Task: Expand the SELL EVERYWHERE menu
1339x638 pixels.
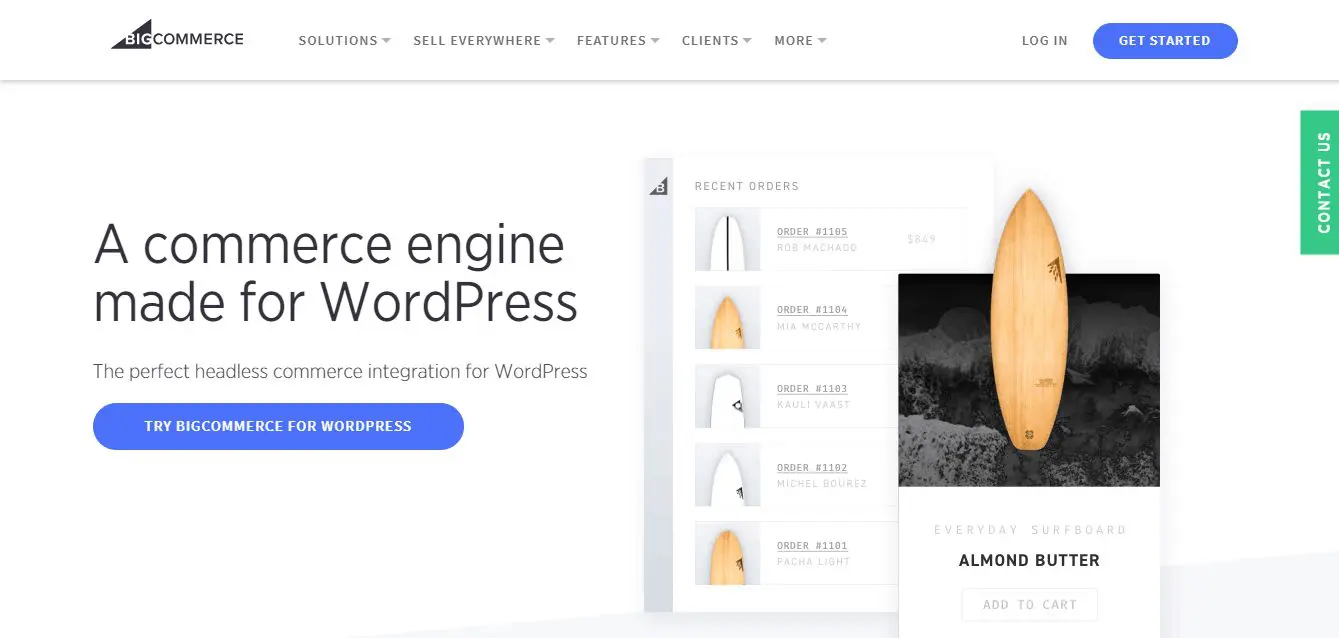Action: pos(477,40)
